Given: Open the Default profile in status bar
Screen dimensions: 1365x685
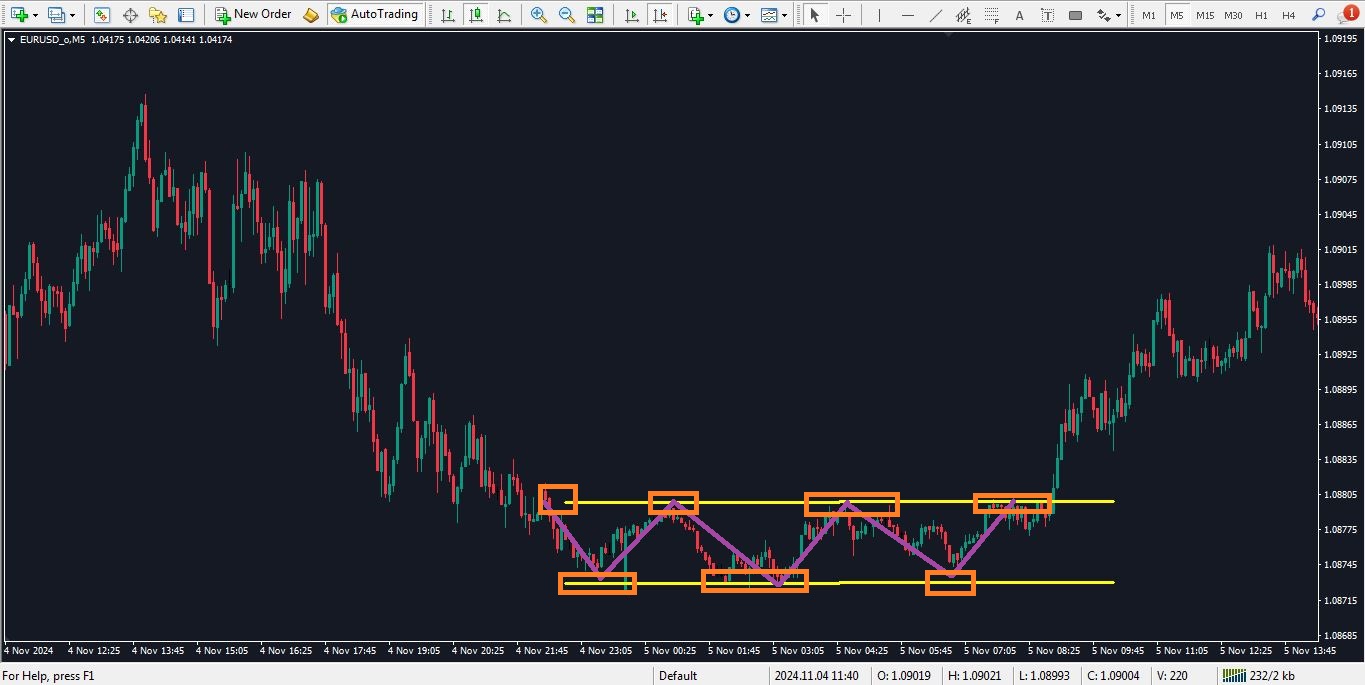Looking at the screenshot, I should [x=677, y=676].
